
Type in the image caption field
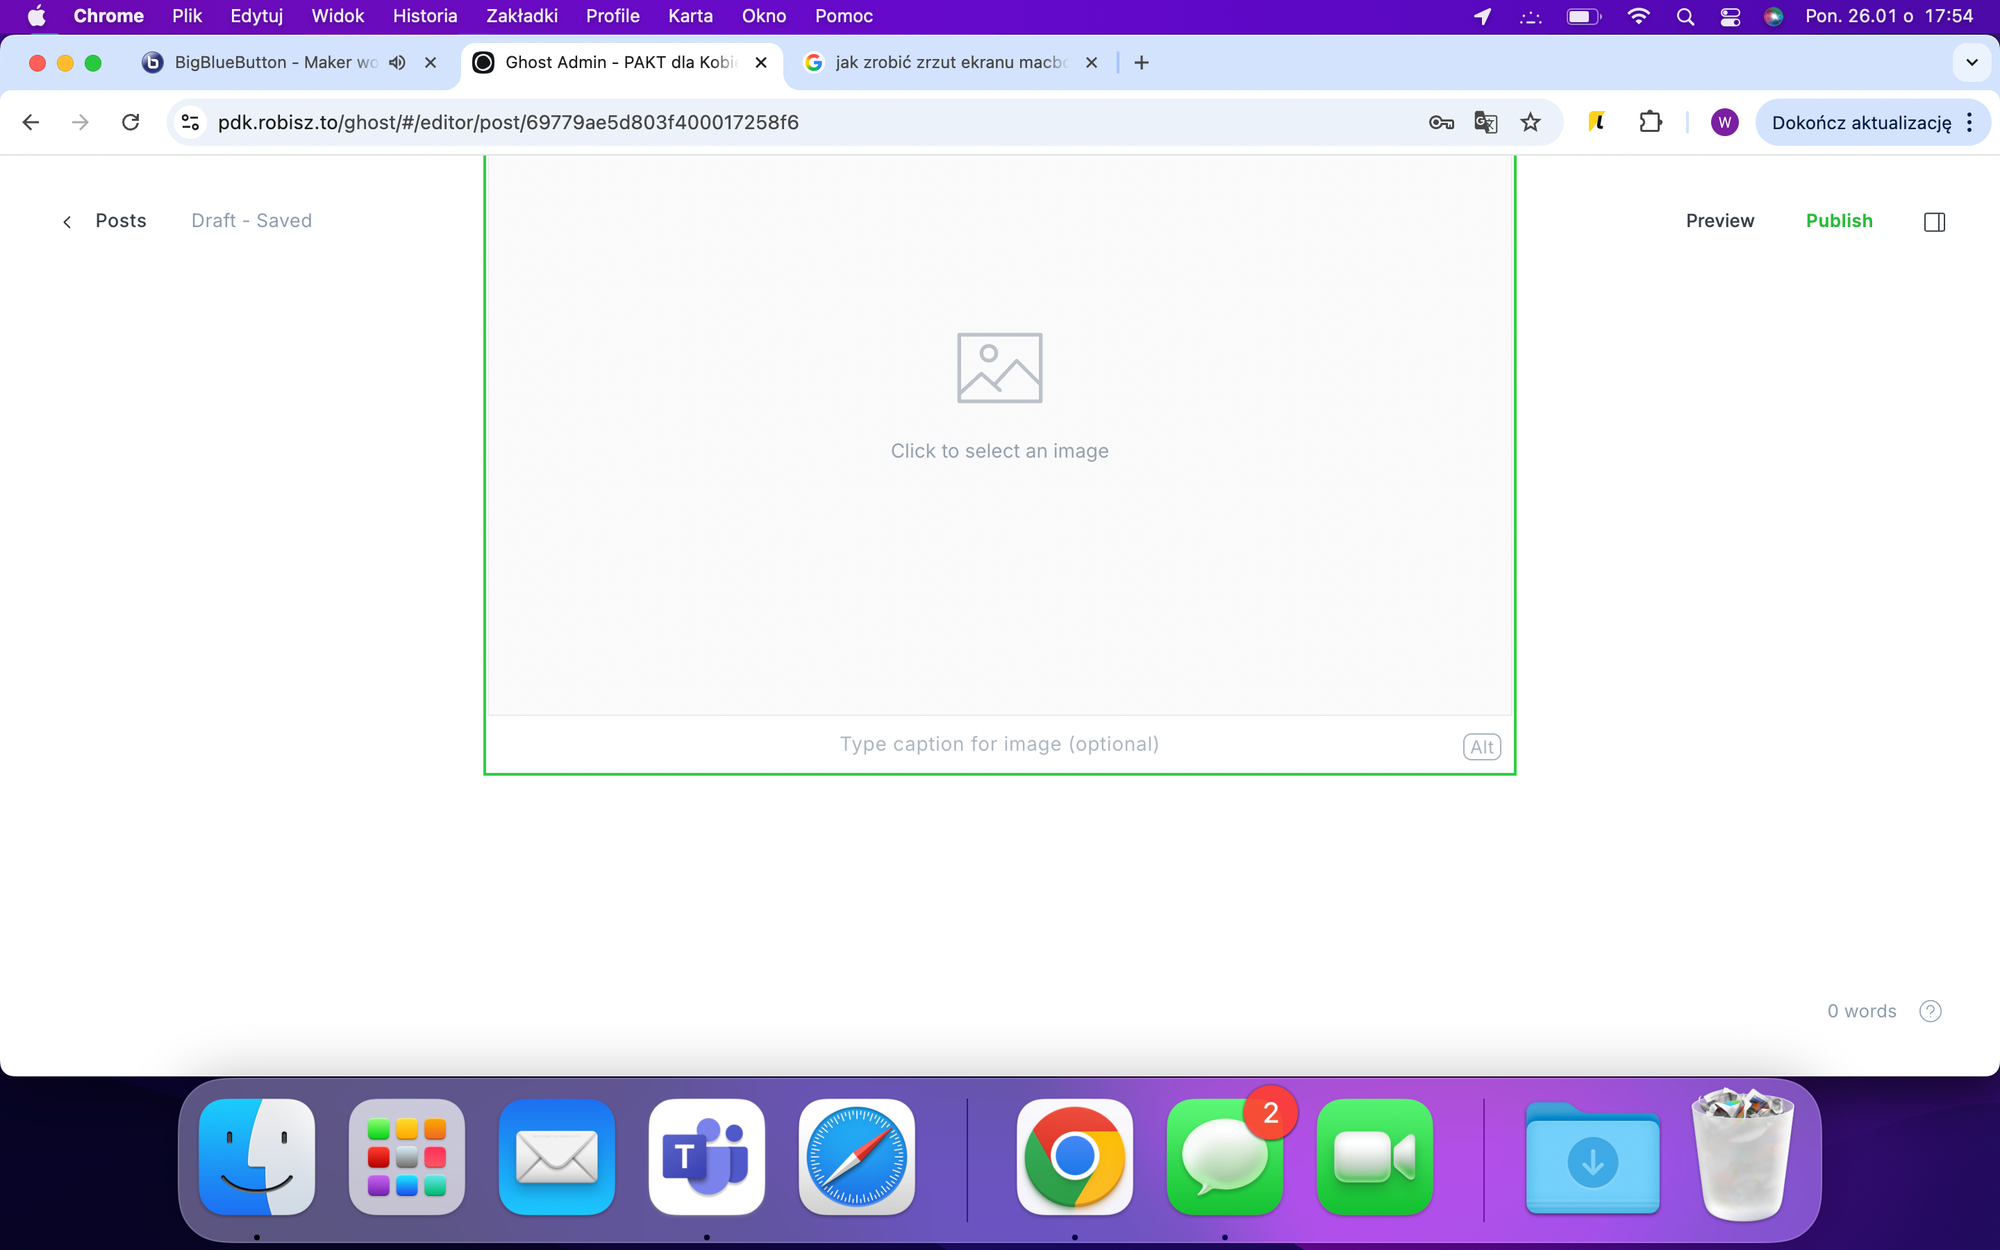(999, 744)
